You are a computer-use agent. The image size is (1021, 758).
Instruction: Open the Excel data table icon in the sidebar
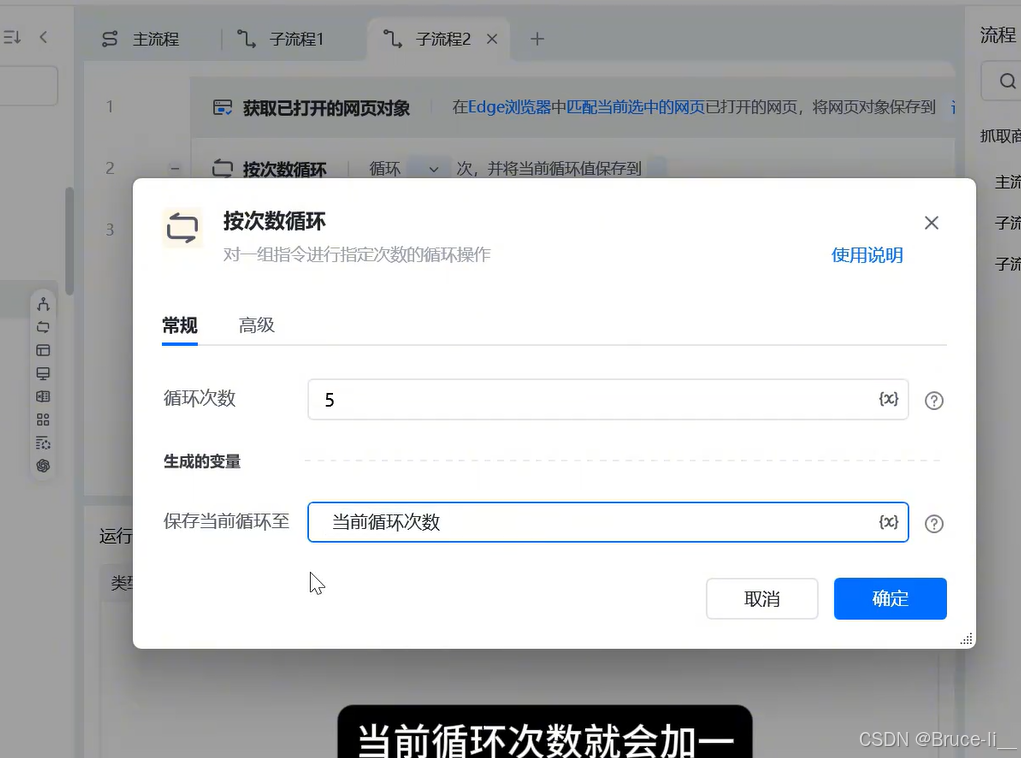click(x=43, y=397)
